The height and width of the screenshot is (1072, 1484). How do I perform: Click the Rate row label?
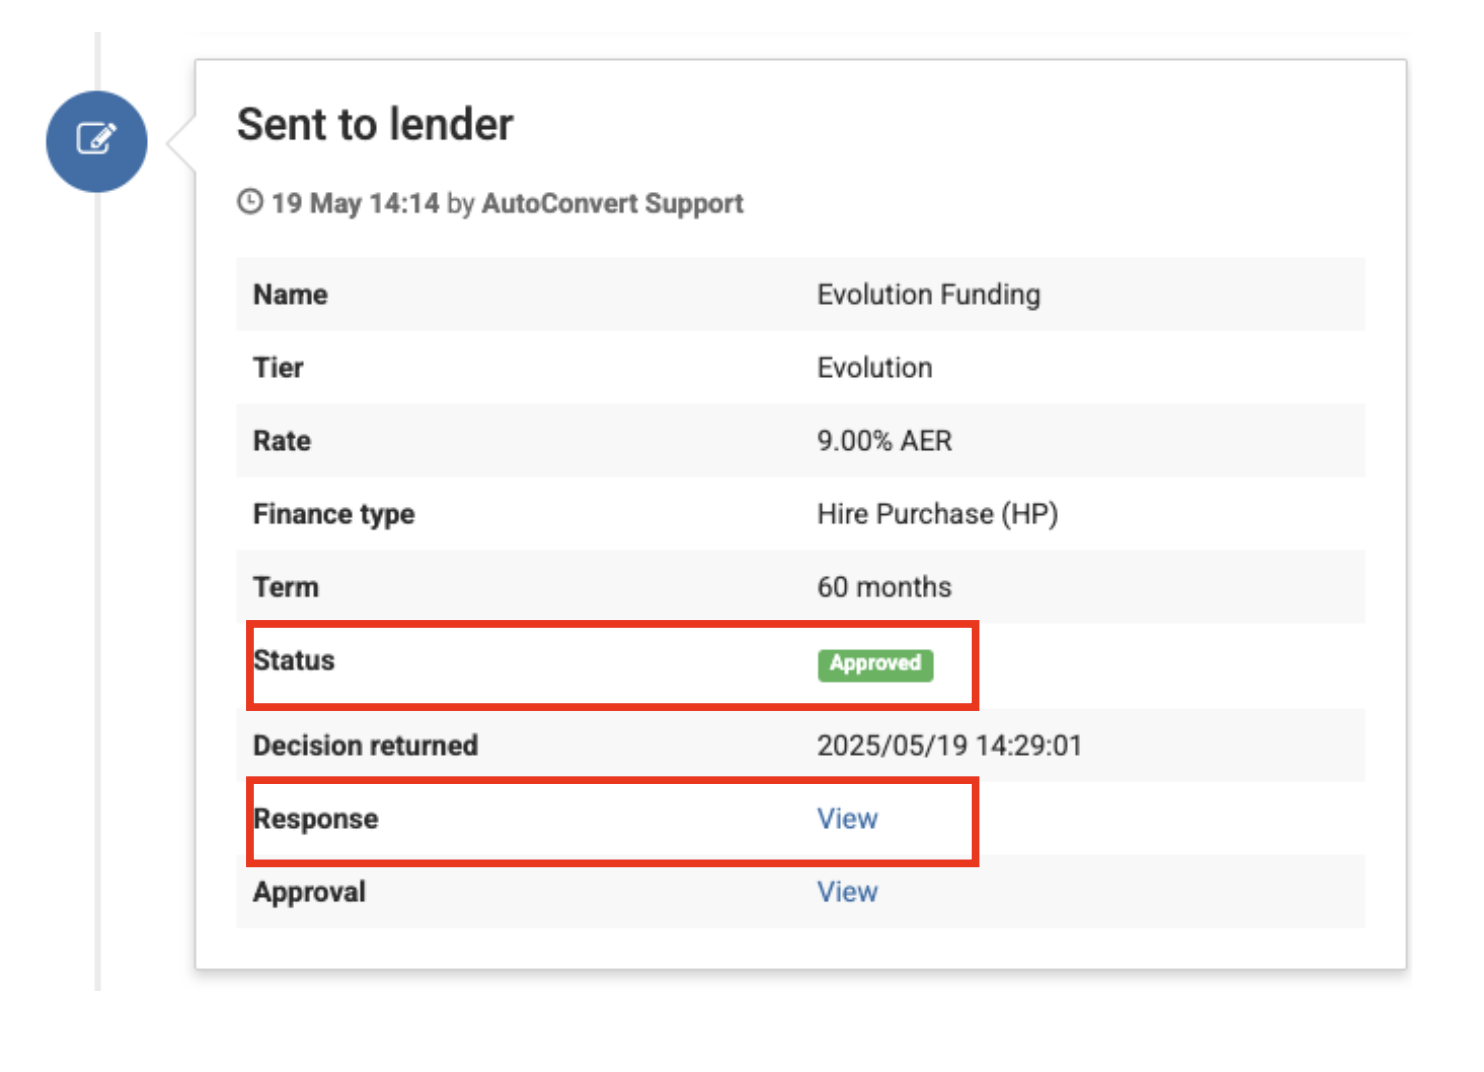click(x=282, y=440)
